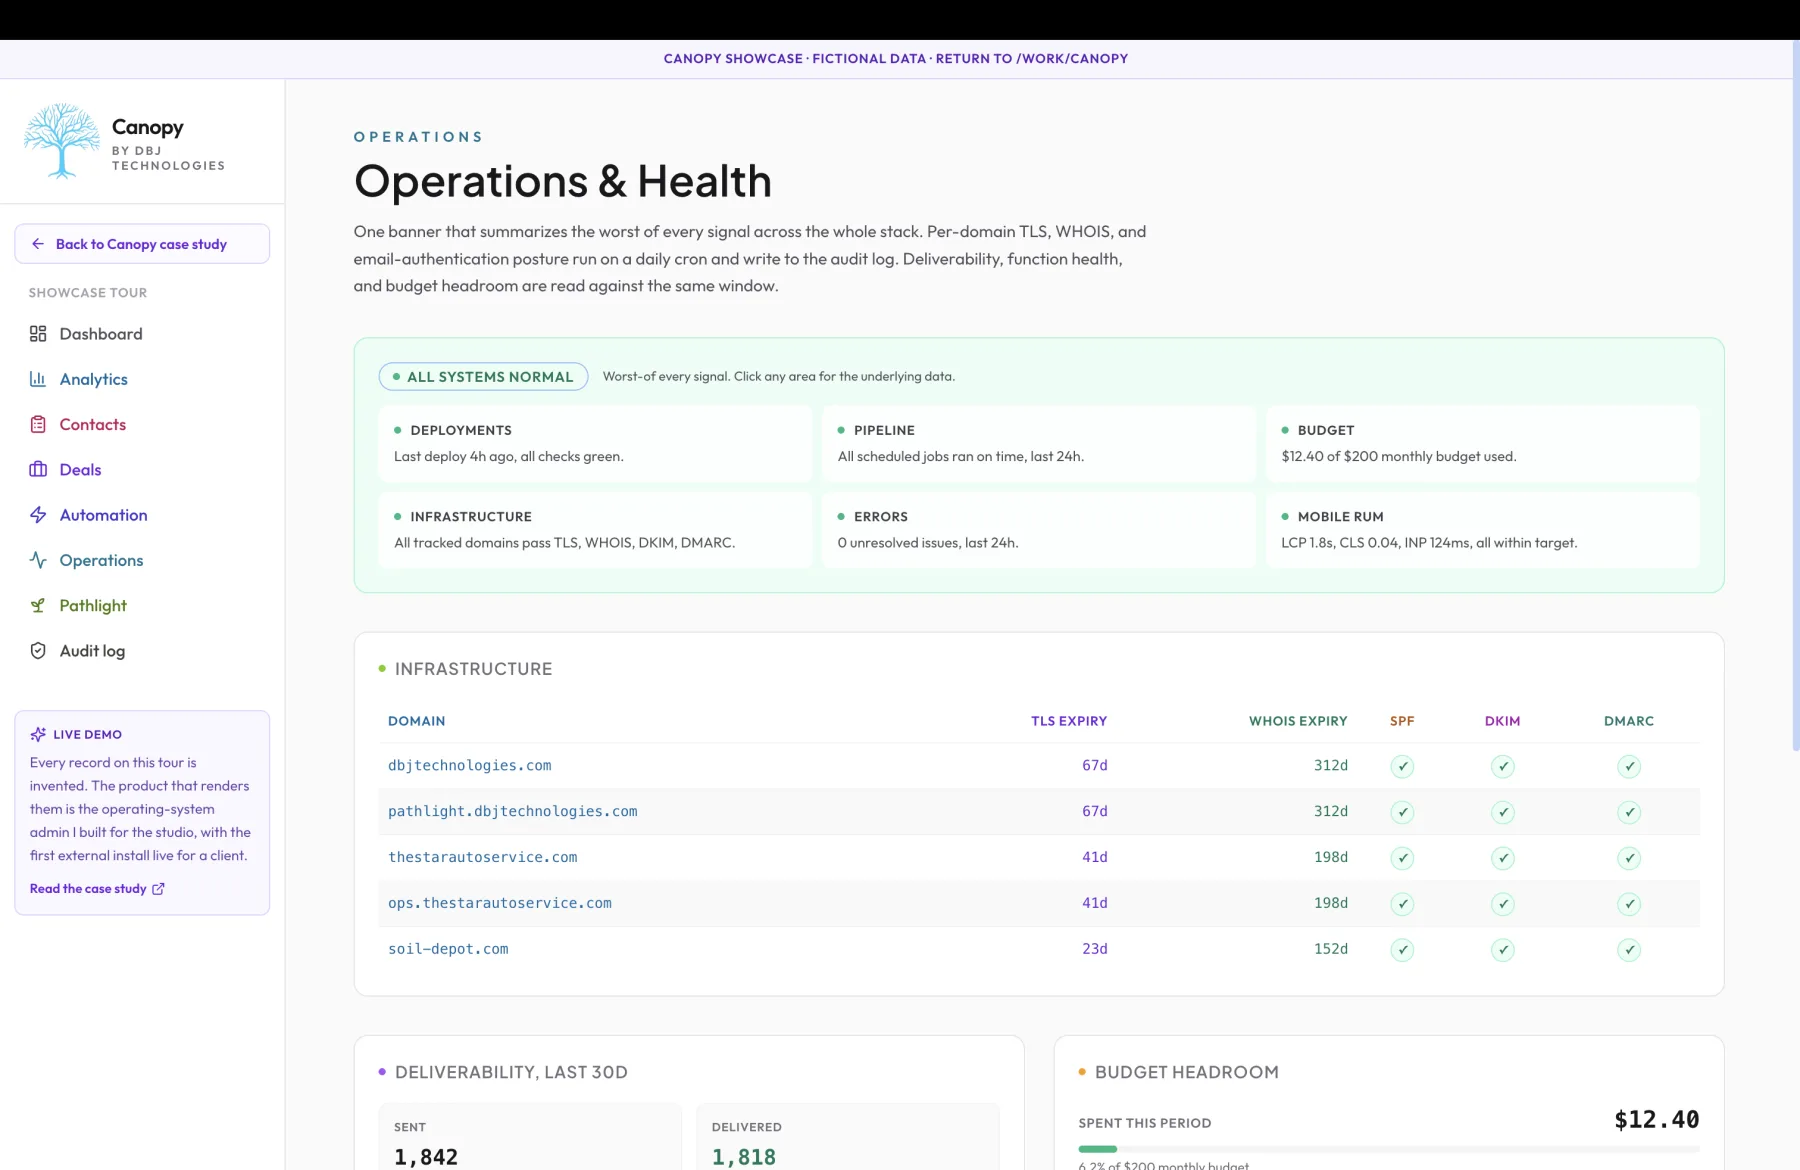Click the Analytics bar chart icon
The height and width of the screenshot is (1170, 1800).
coord(38,379)
